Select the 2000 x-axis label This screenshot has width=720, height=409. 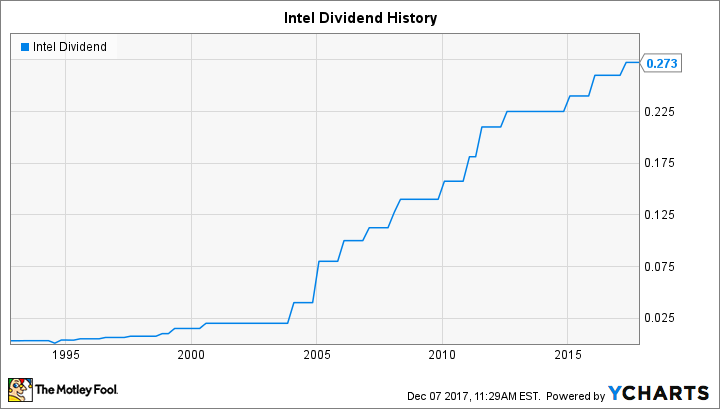191,354
